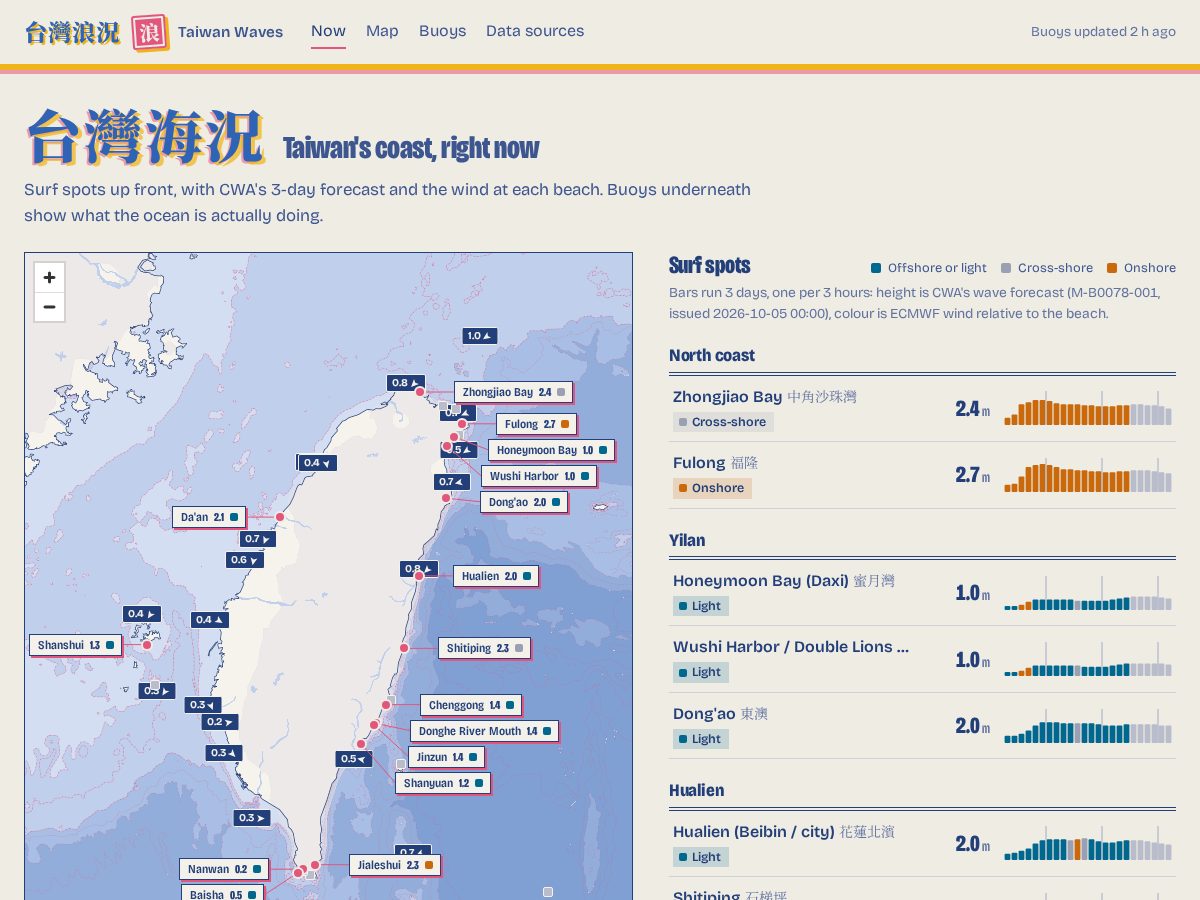Click the pink pin for Zhongjiao Bay on the map
This screenshot has width=1200, height=900.
(x=420, y=392)
